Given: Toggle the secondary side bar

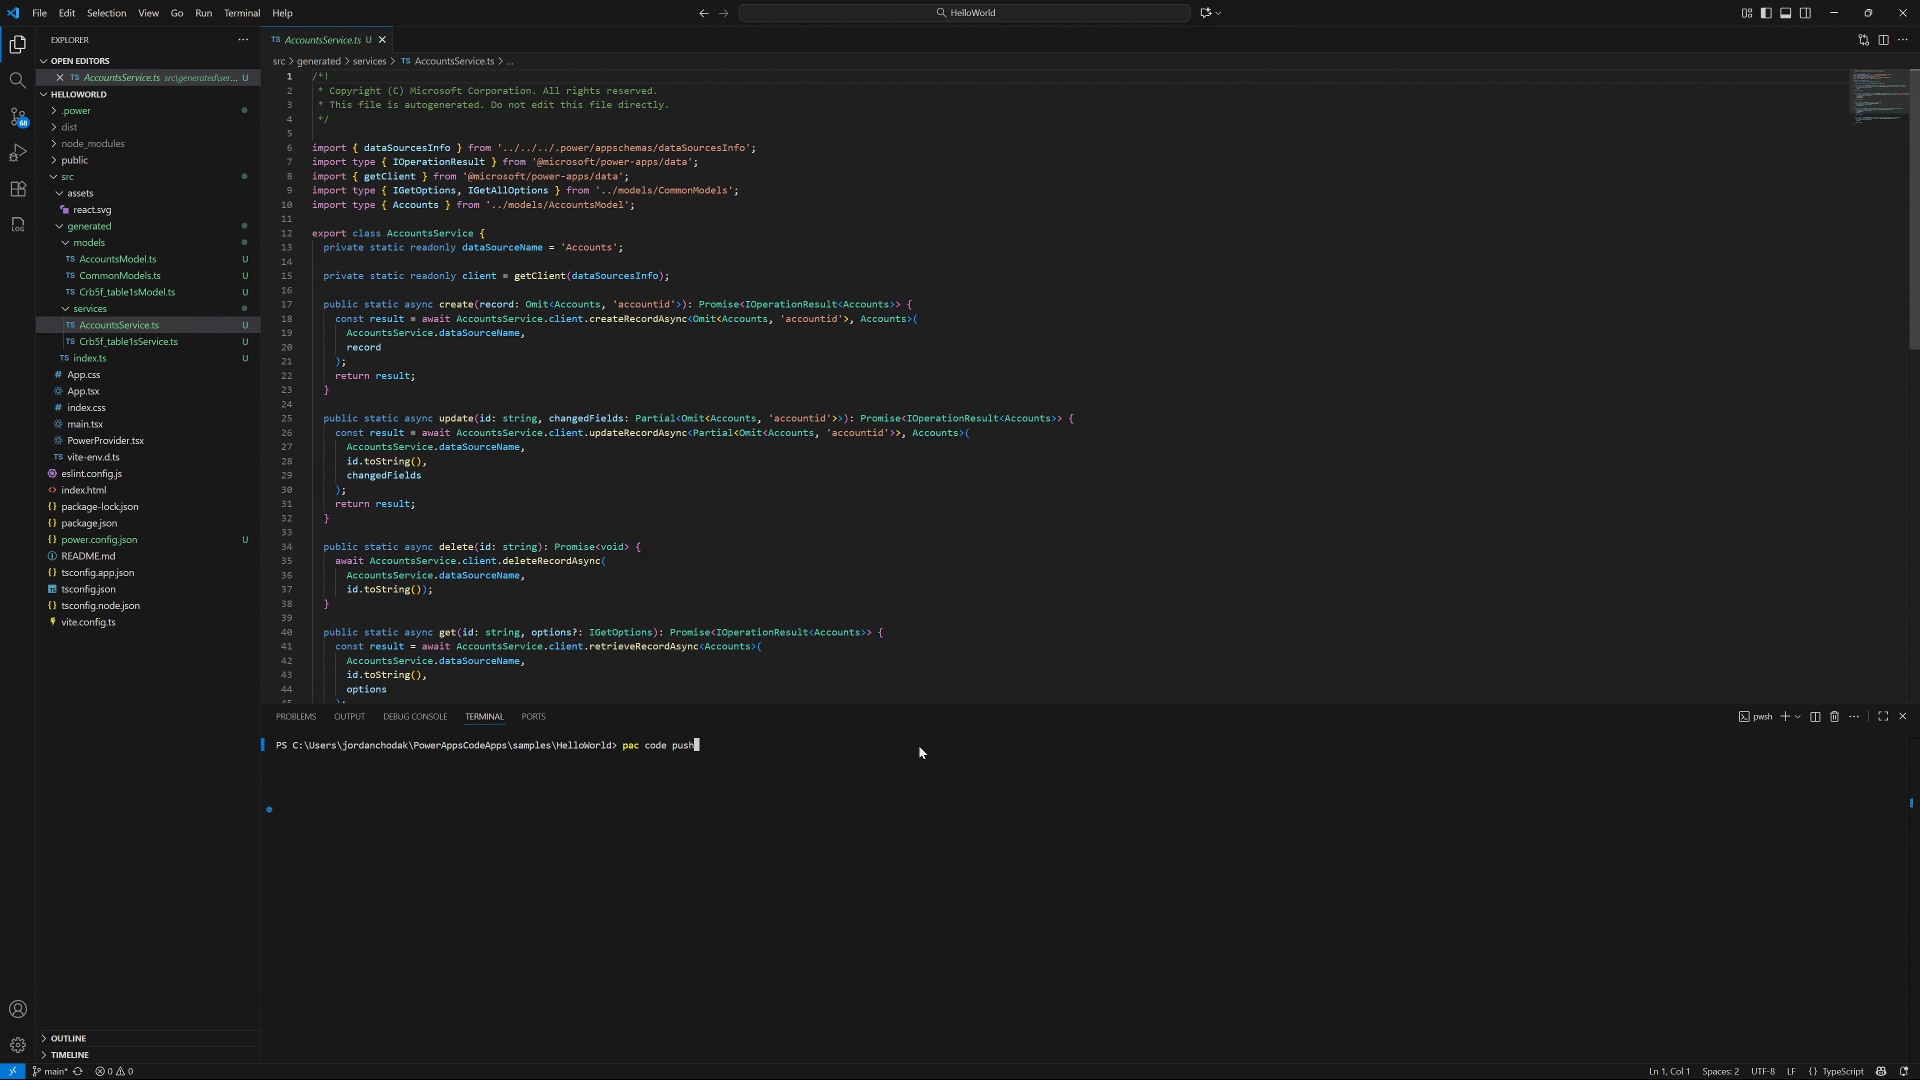Looking at the screenshot, I should pos(1806,13).
